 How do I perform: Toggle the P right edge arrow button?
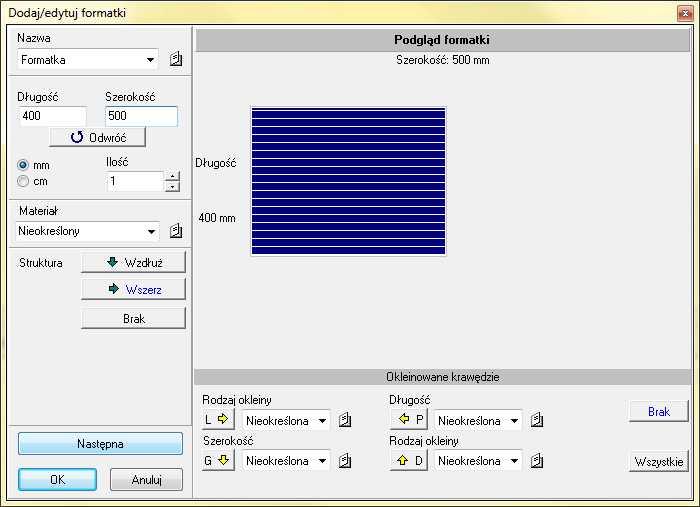(x=409, y=420)
